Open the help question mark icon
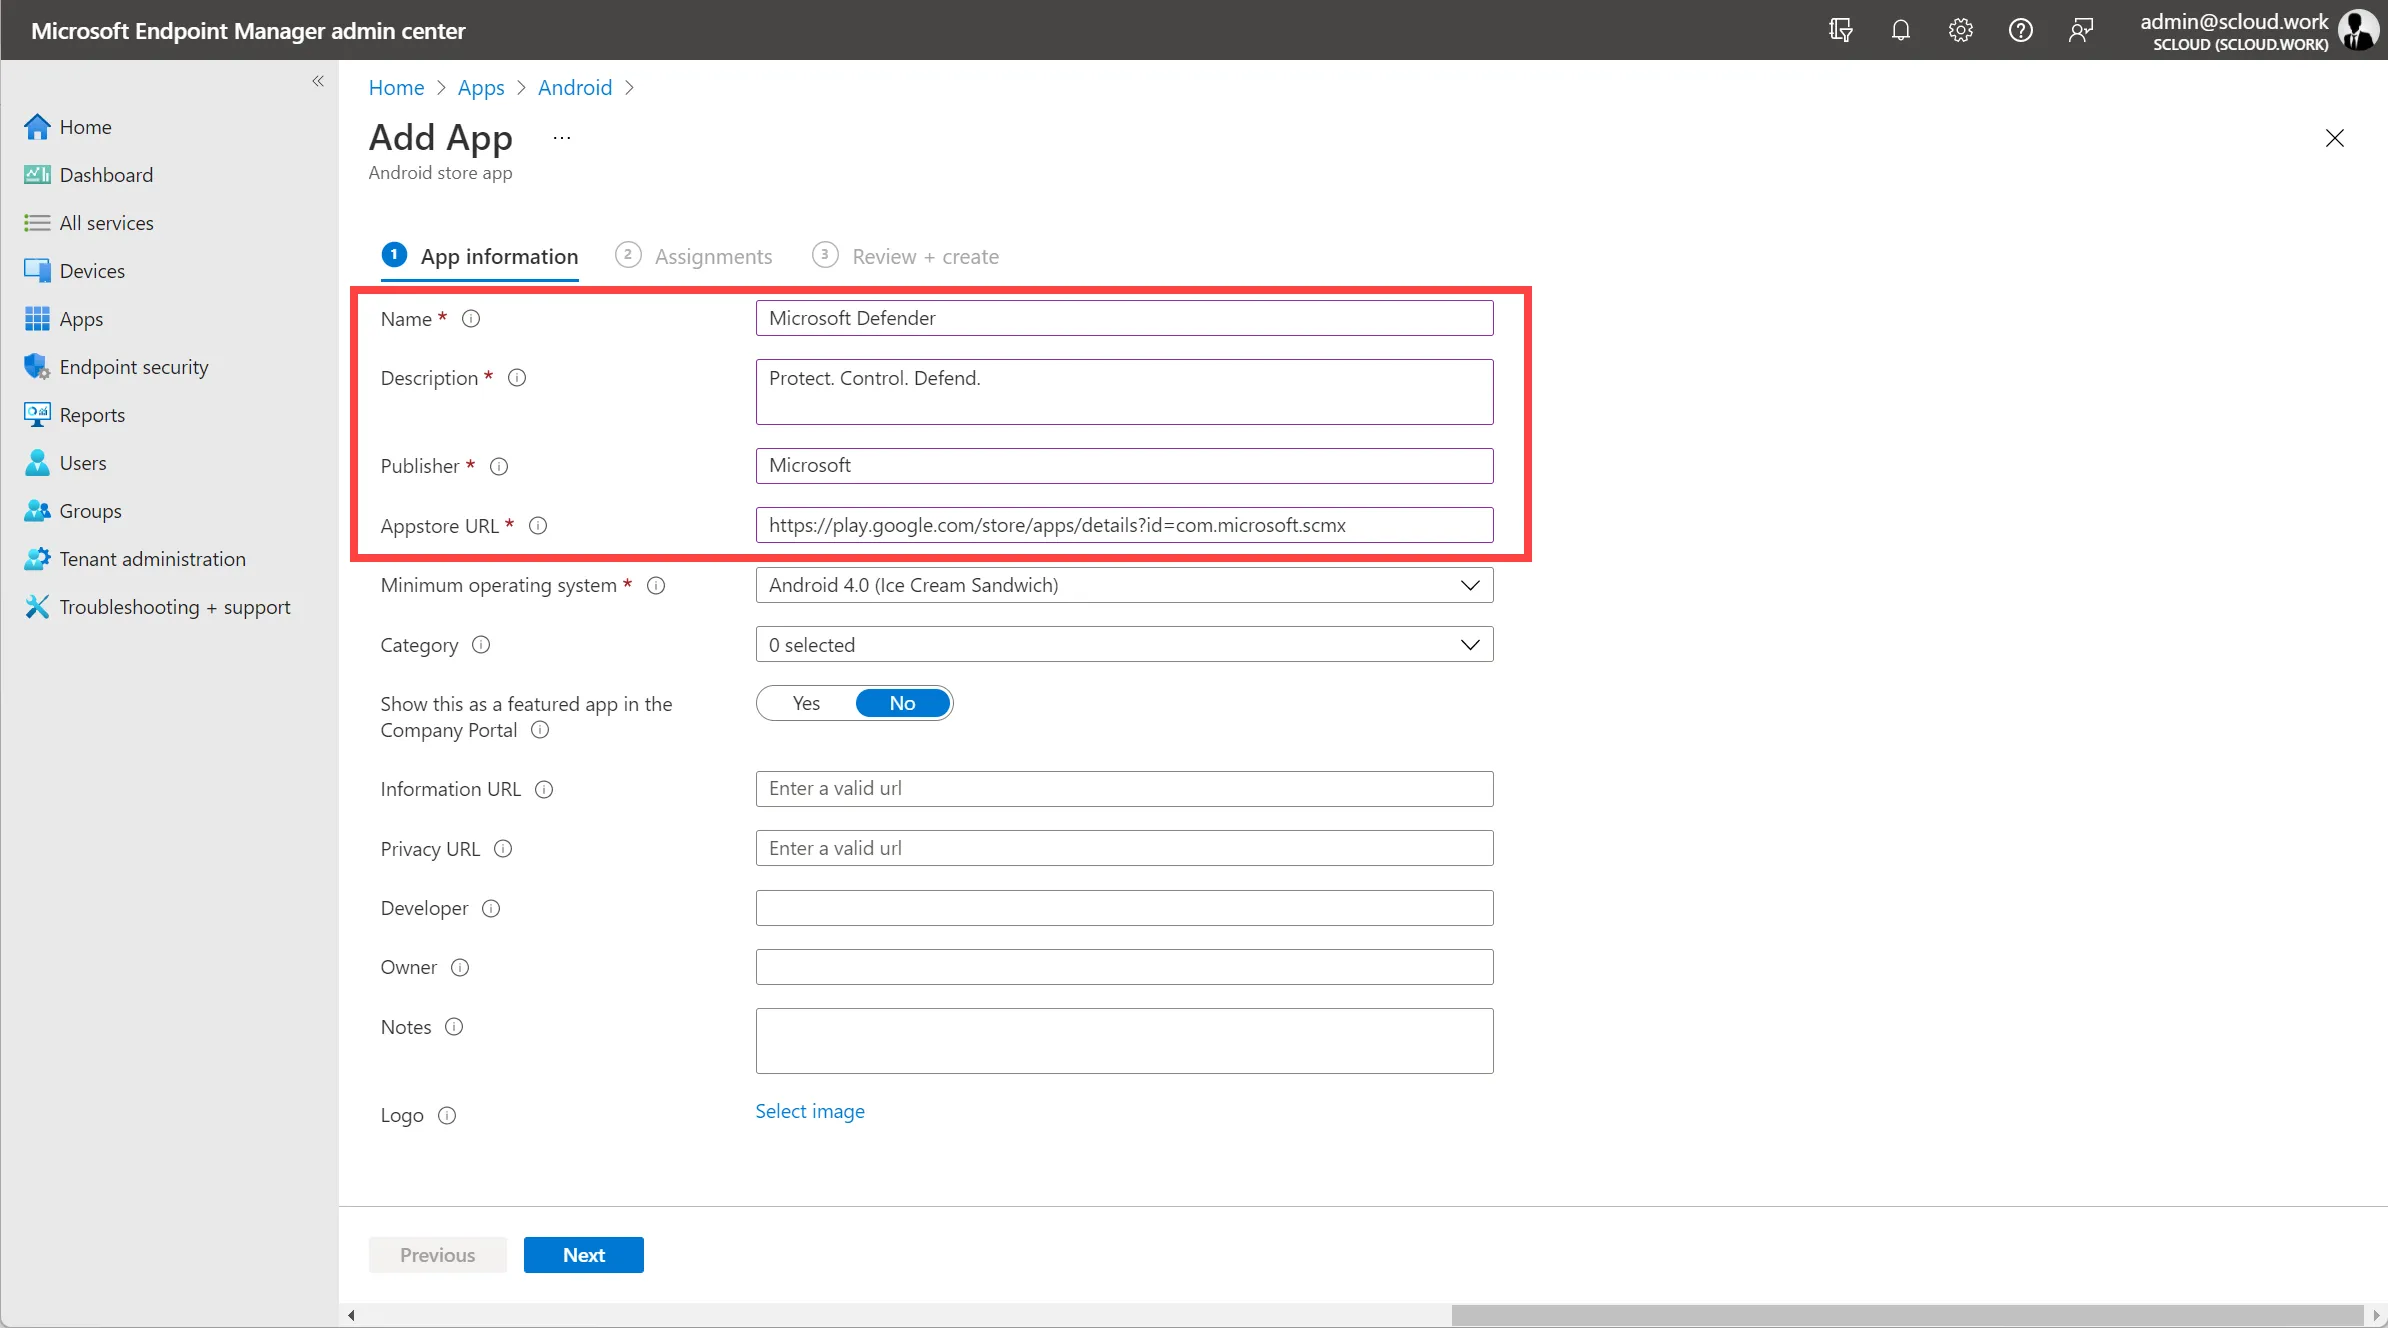 tap(2020, 30)
